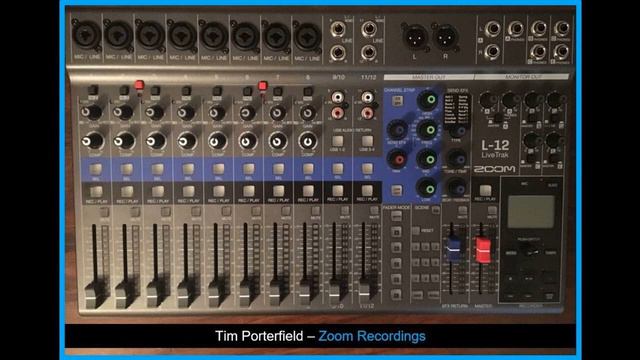Image resolution: width=640 pixels, height=360 pixels.
Task: Click the green EQ LOW knob
Action: coord(427,188)
